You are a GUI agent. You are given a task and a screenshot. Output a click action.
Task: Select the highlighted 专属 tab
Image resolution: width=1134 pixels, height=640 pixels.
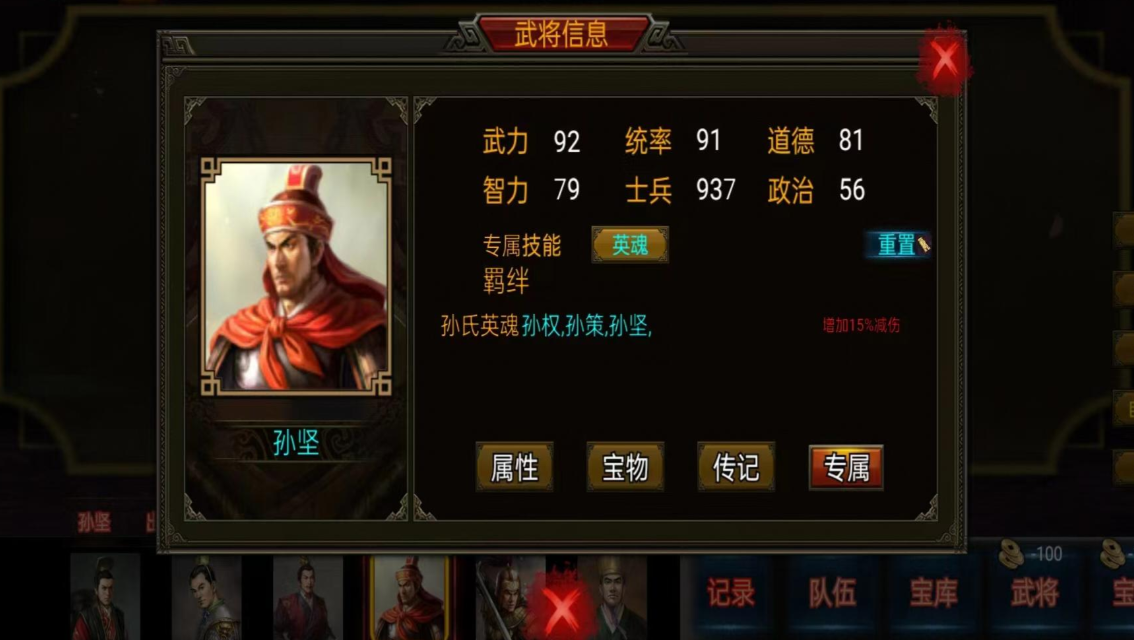click(x=846, y=467)
